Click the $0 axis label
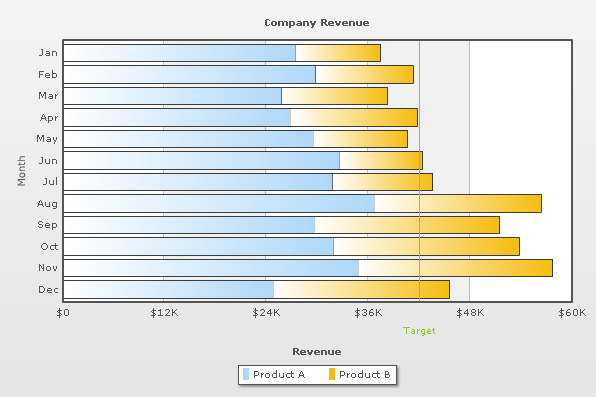Viewport: 596px width, 397px height. pyautogui.click(x=63, y=313)
